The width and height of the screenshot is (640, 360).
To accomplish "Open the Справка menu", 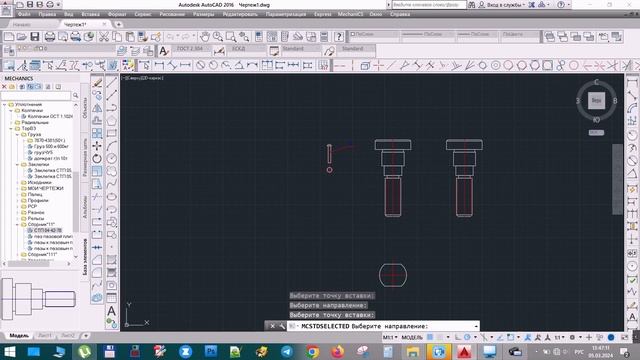I will (400, 14).
